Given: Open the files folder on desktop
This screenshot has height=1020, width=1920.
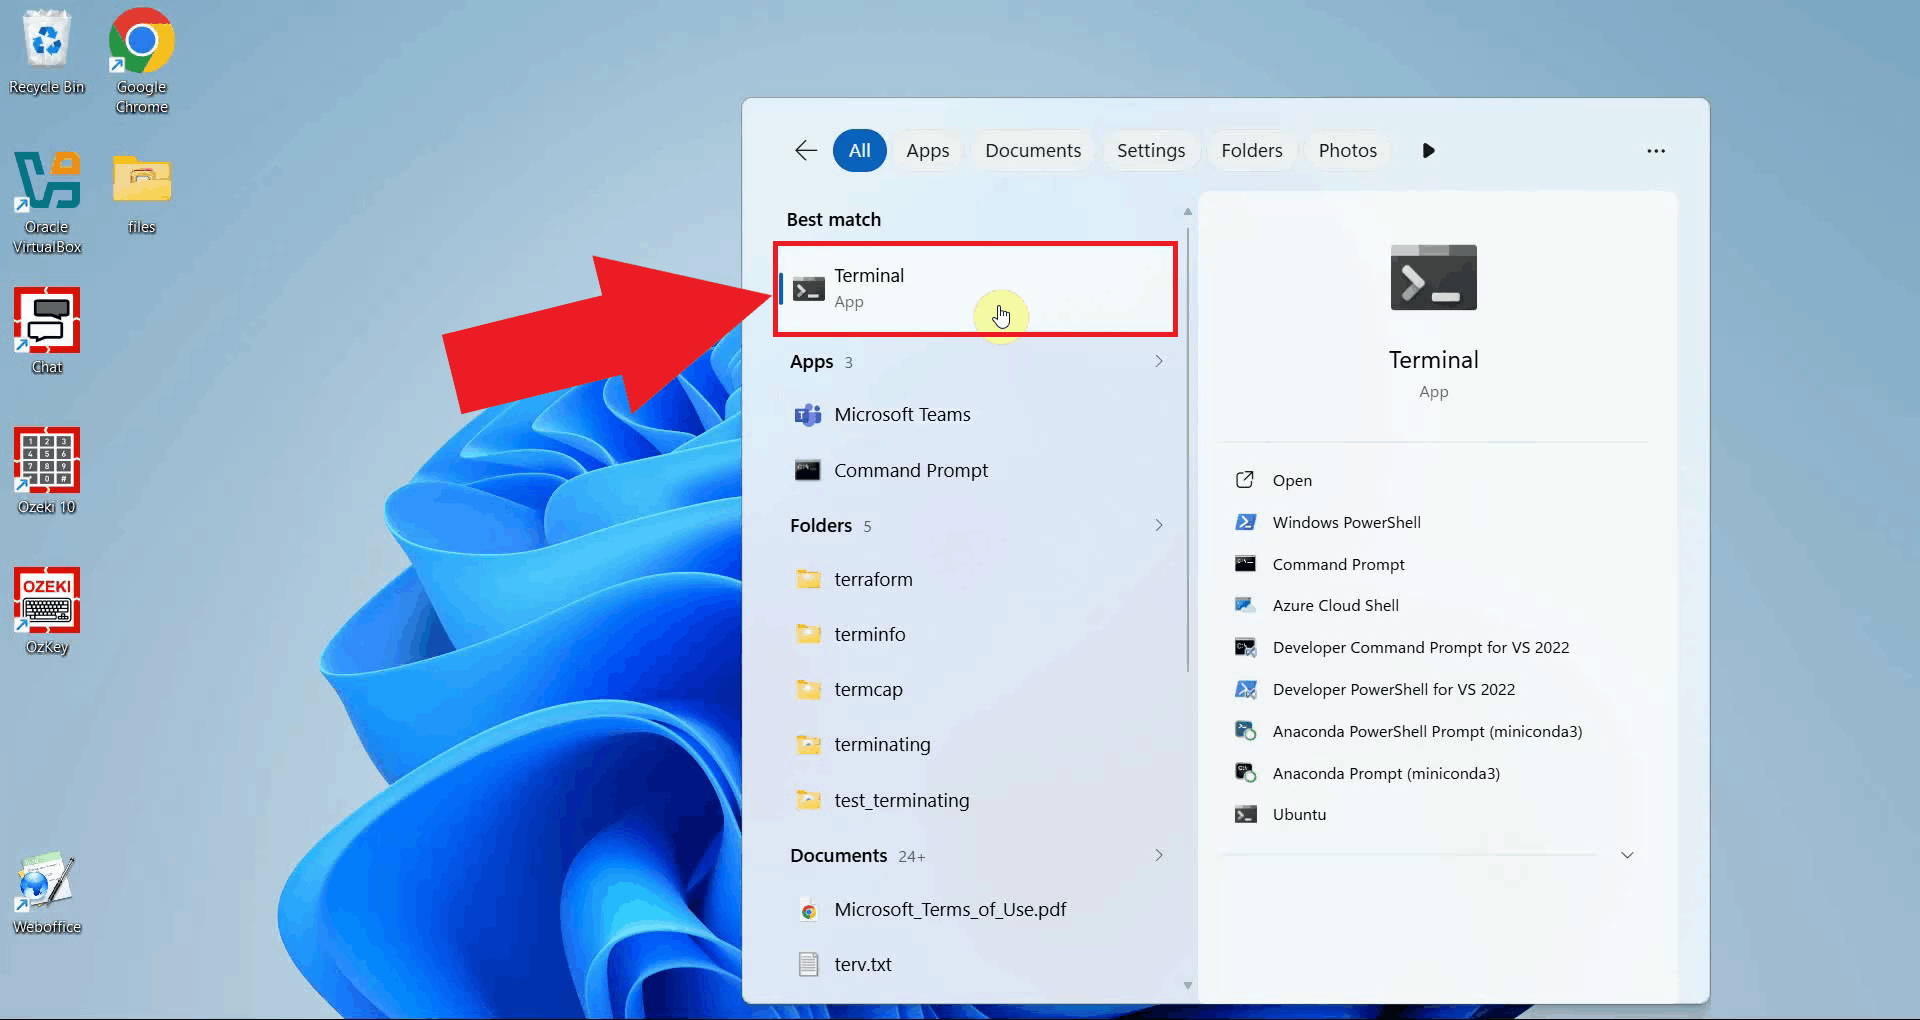Looking at the screenshot, I should click(x=142, y=194).
